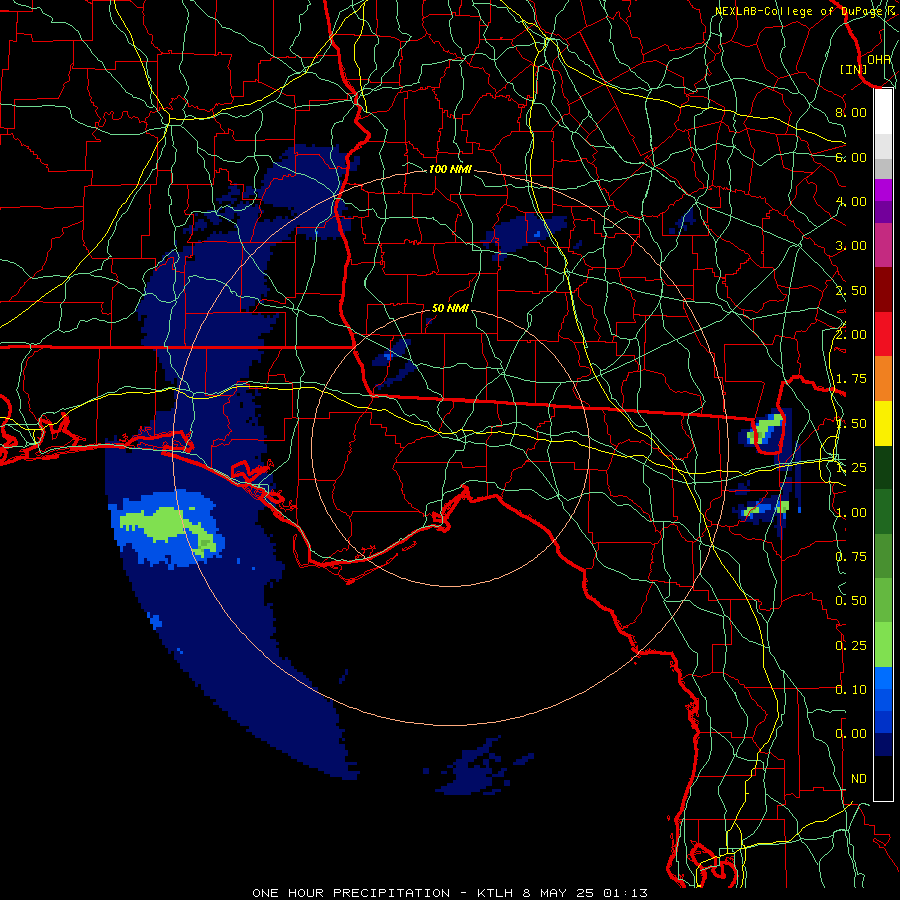Select the 2.00 legend value
Viewport: 900px width, 900px height.
tap(851, 335)
